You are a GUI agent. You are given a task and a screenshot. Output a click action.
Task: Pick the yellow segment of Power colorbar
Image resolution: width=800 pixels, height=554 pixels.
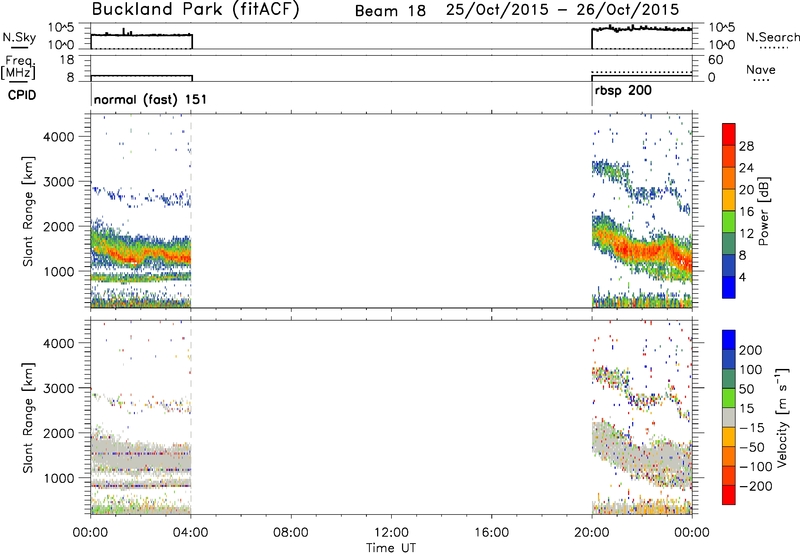pos(729,200)
